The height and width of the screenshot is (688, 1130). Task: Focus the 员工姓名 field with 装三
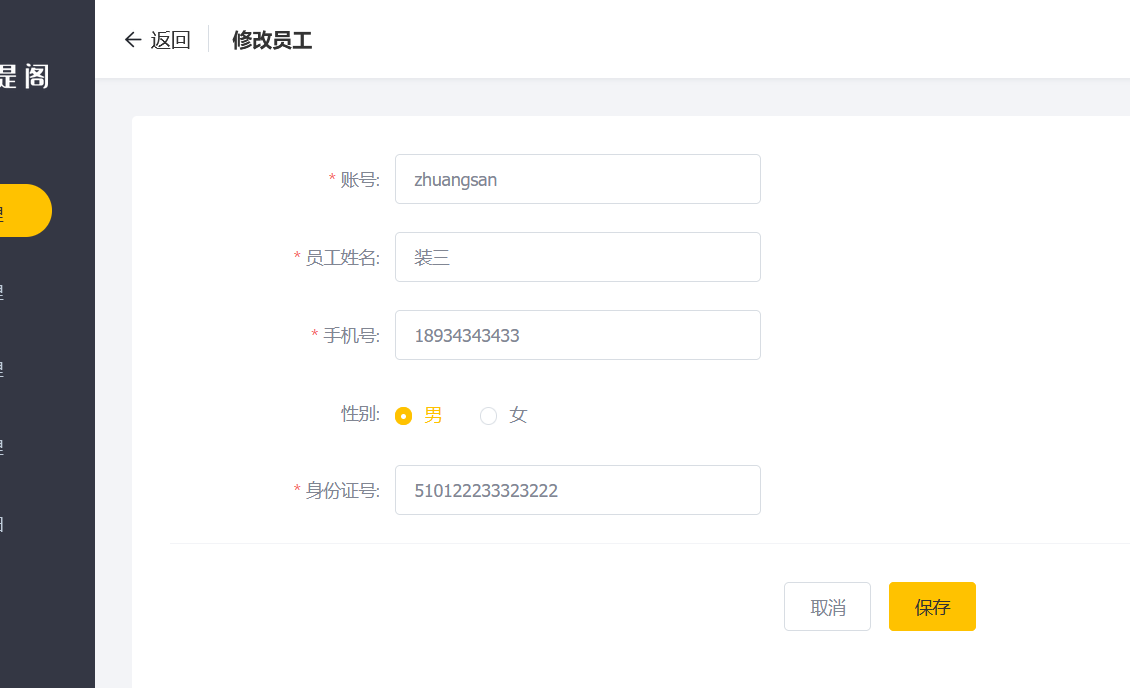[x=577, y=257]
